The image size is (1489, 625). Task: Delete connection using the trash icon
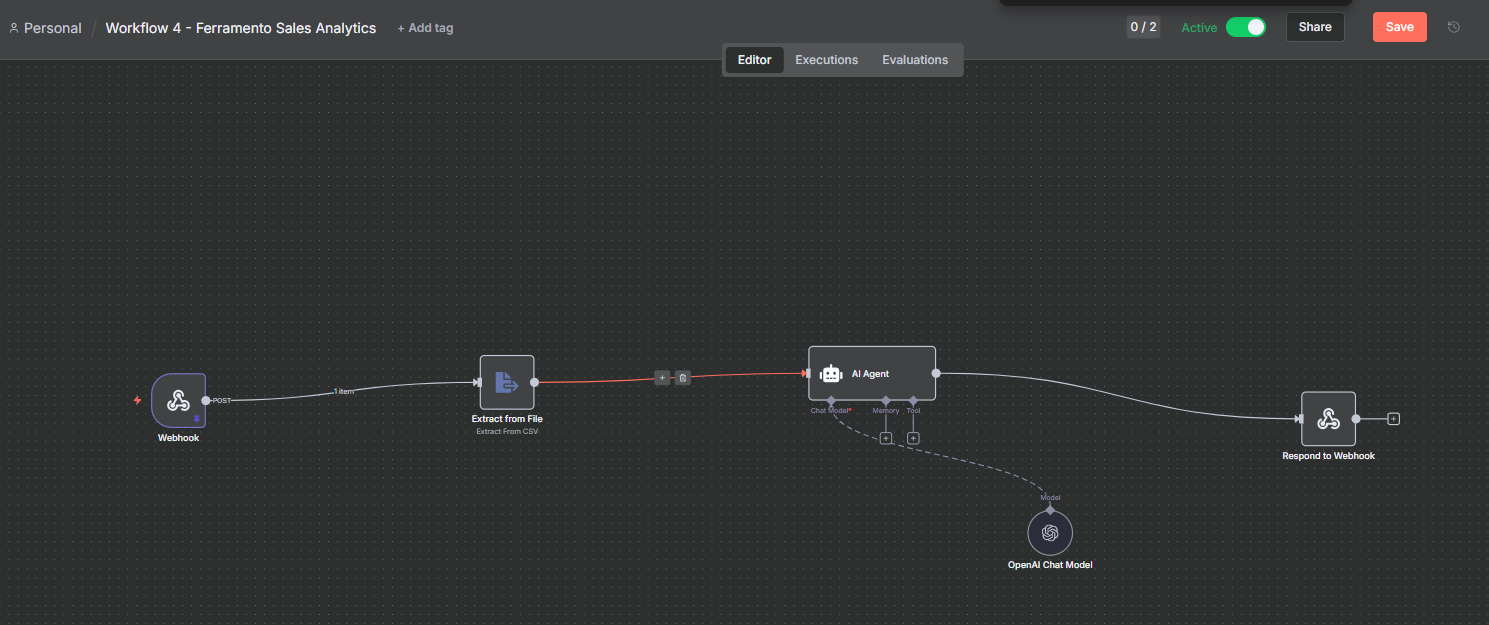click(x=683, y=378)
